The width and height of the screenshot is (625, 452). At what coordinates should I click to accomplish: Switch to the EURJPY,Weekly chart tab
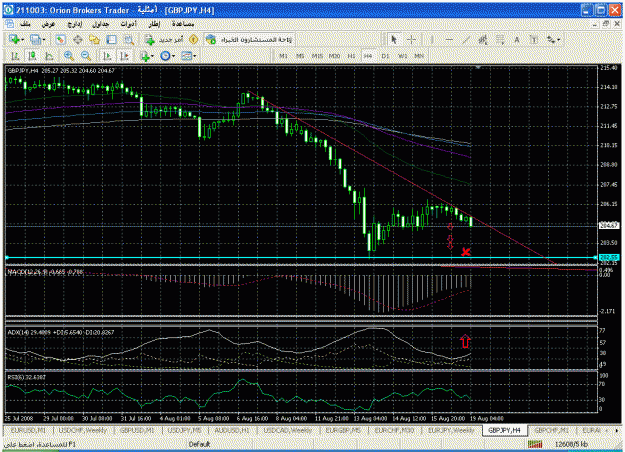[x=451, y=430]
